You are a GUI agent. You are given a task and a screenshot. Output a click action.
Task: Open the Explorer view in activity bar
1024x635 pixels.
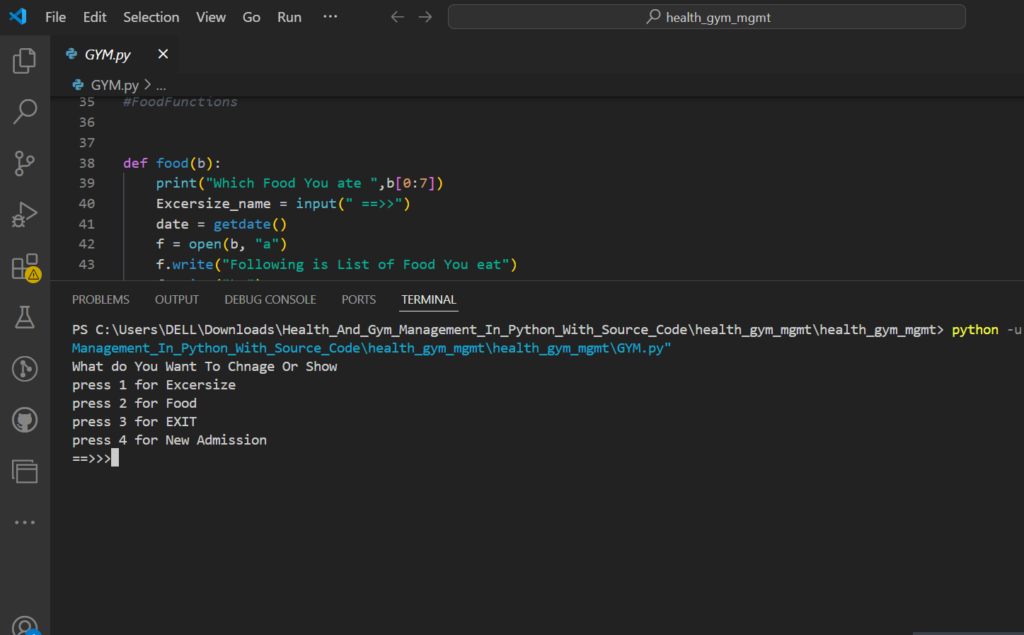25,61
